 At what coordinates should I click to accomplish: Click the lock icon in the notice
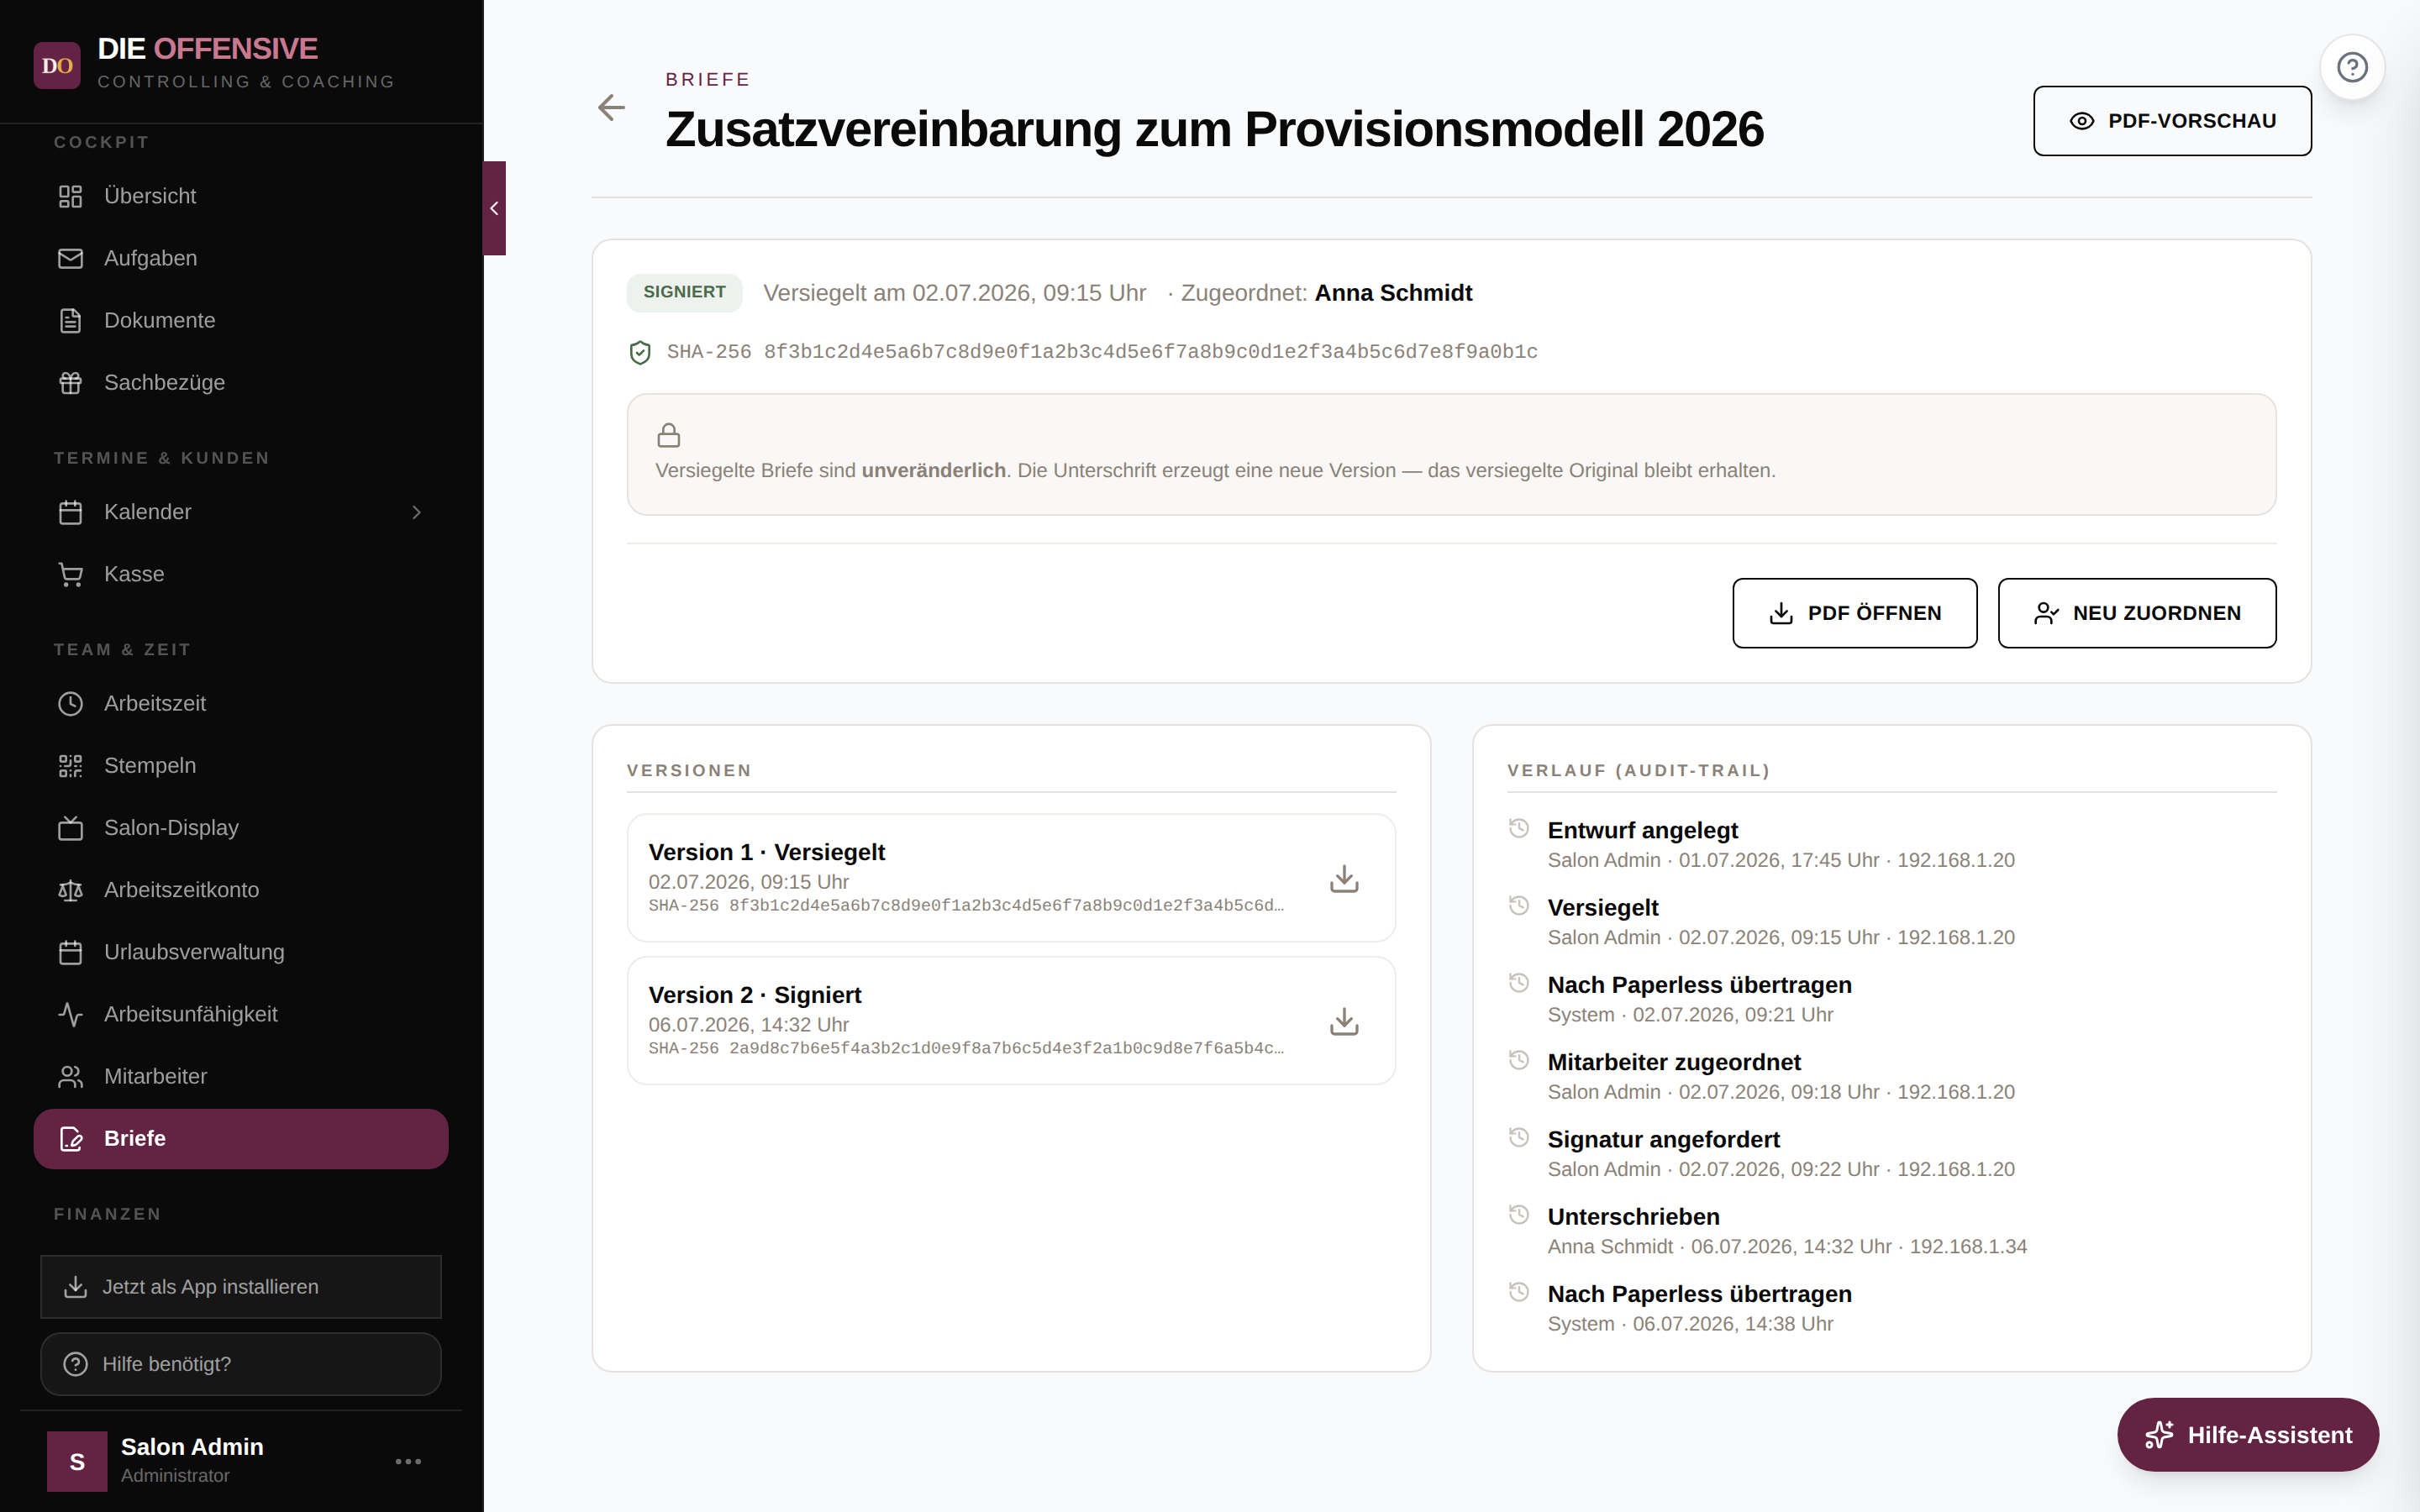pos(669,435)
